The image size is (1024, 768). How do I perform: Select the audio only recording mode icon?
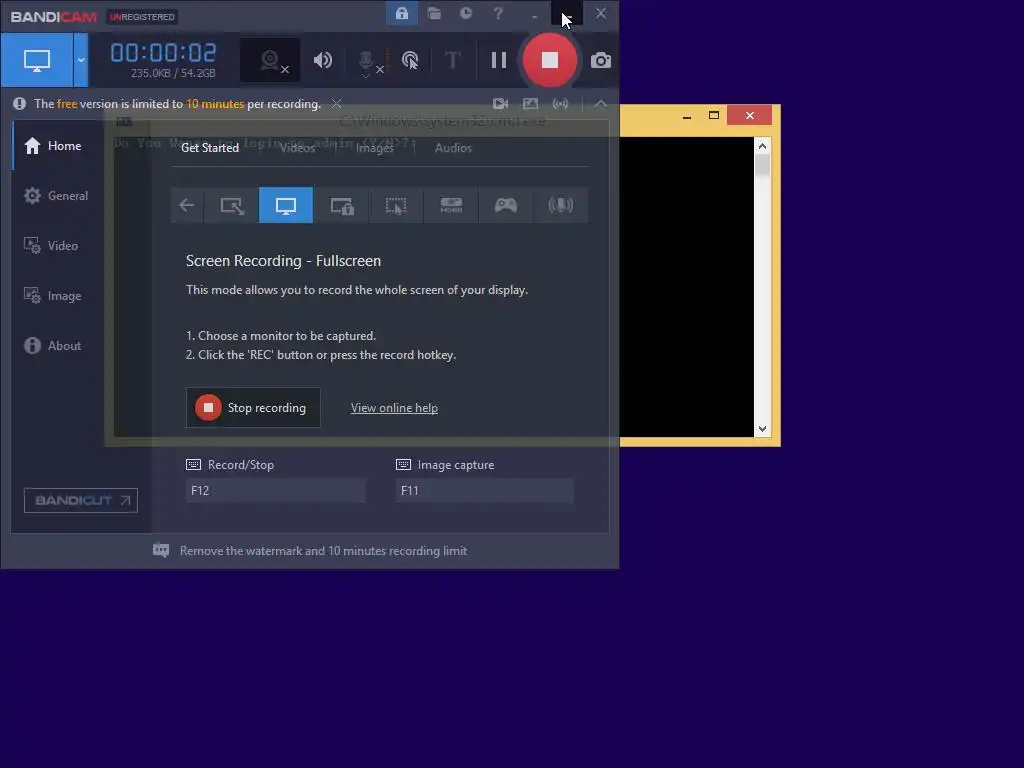[x=560, y=205]
